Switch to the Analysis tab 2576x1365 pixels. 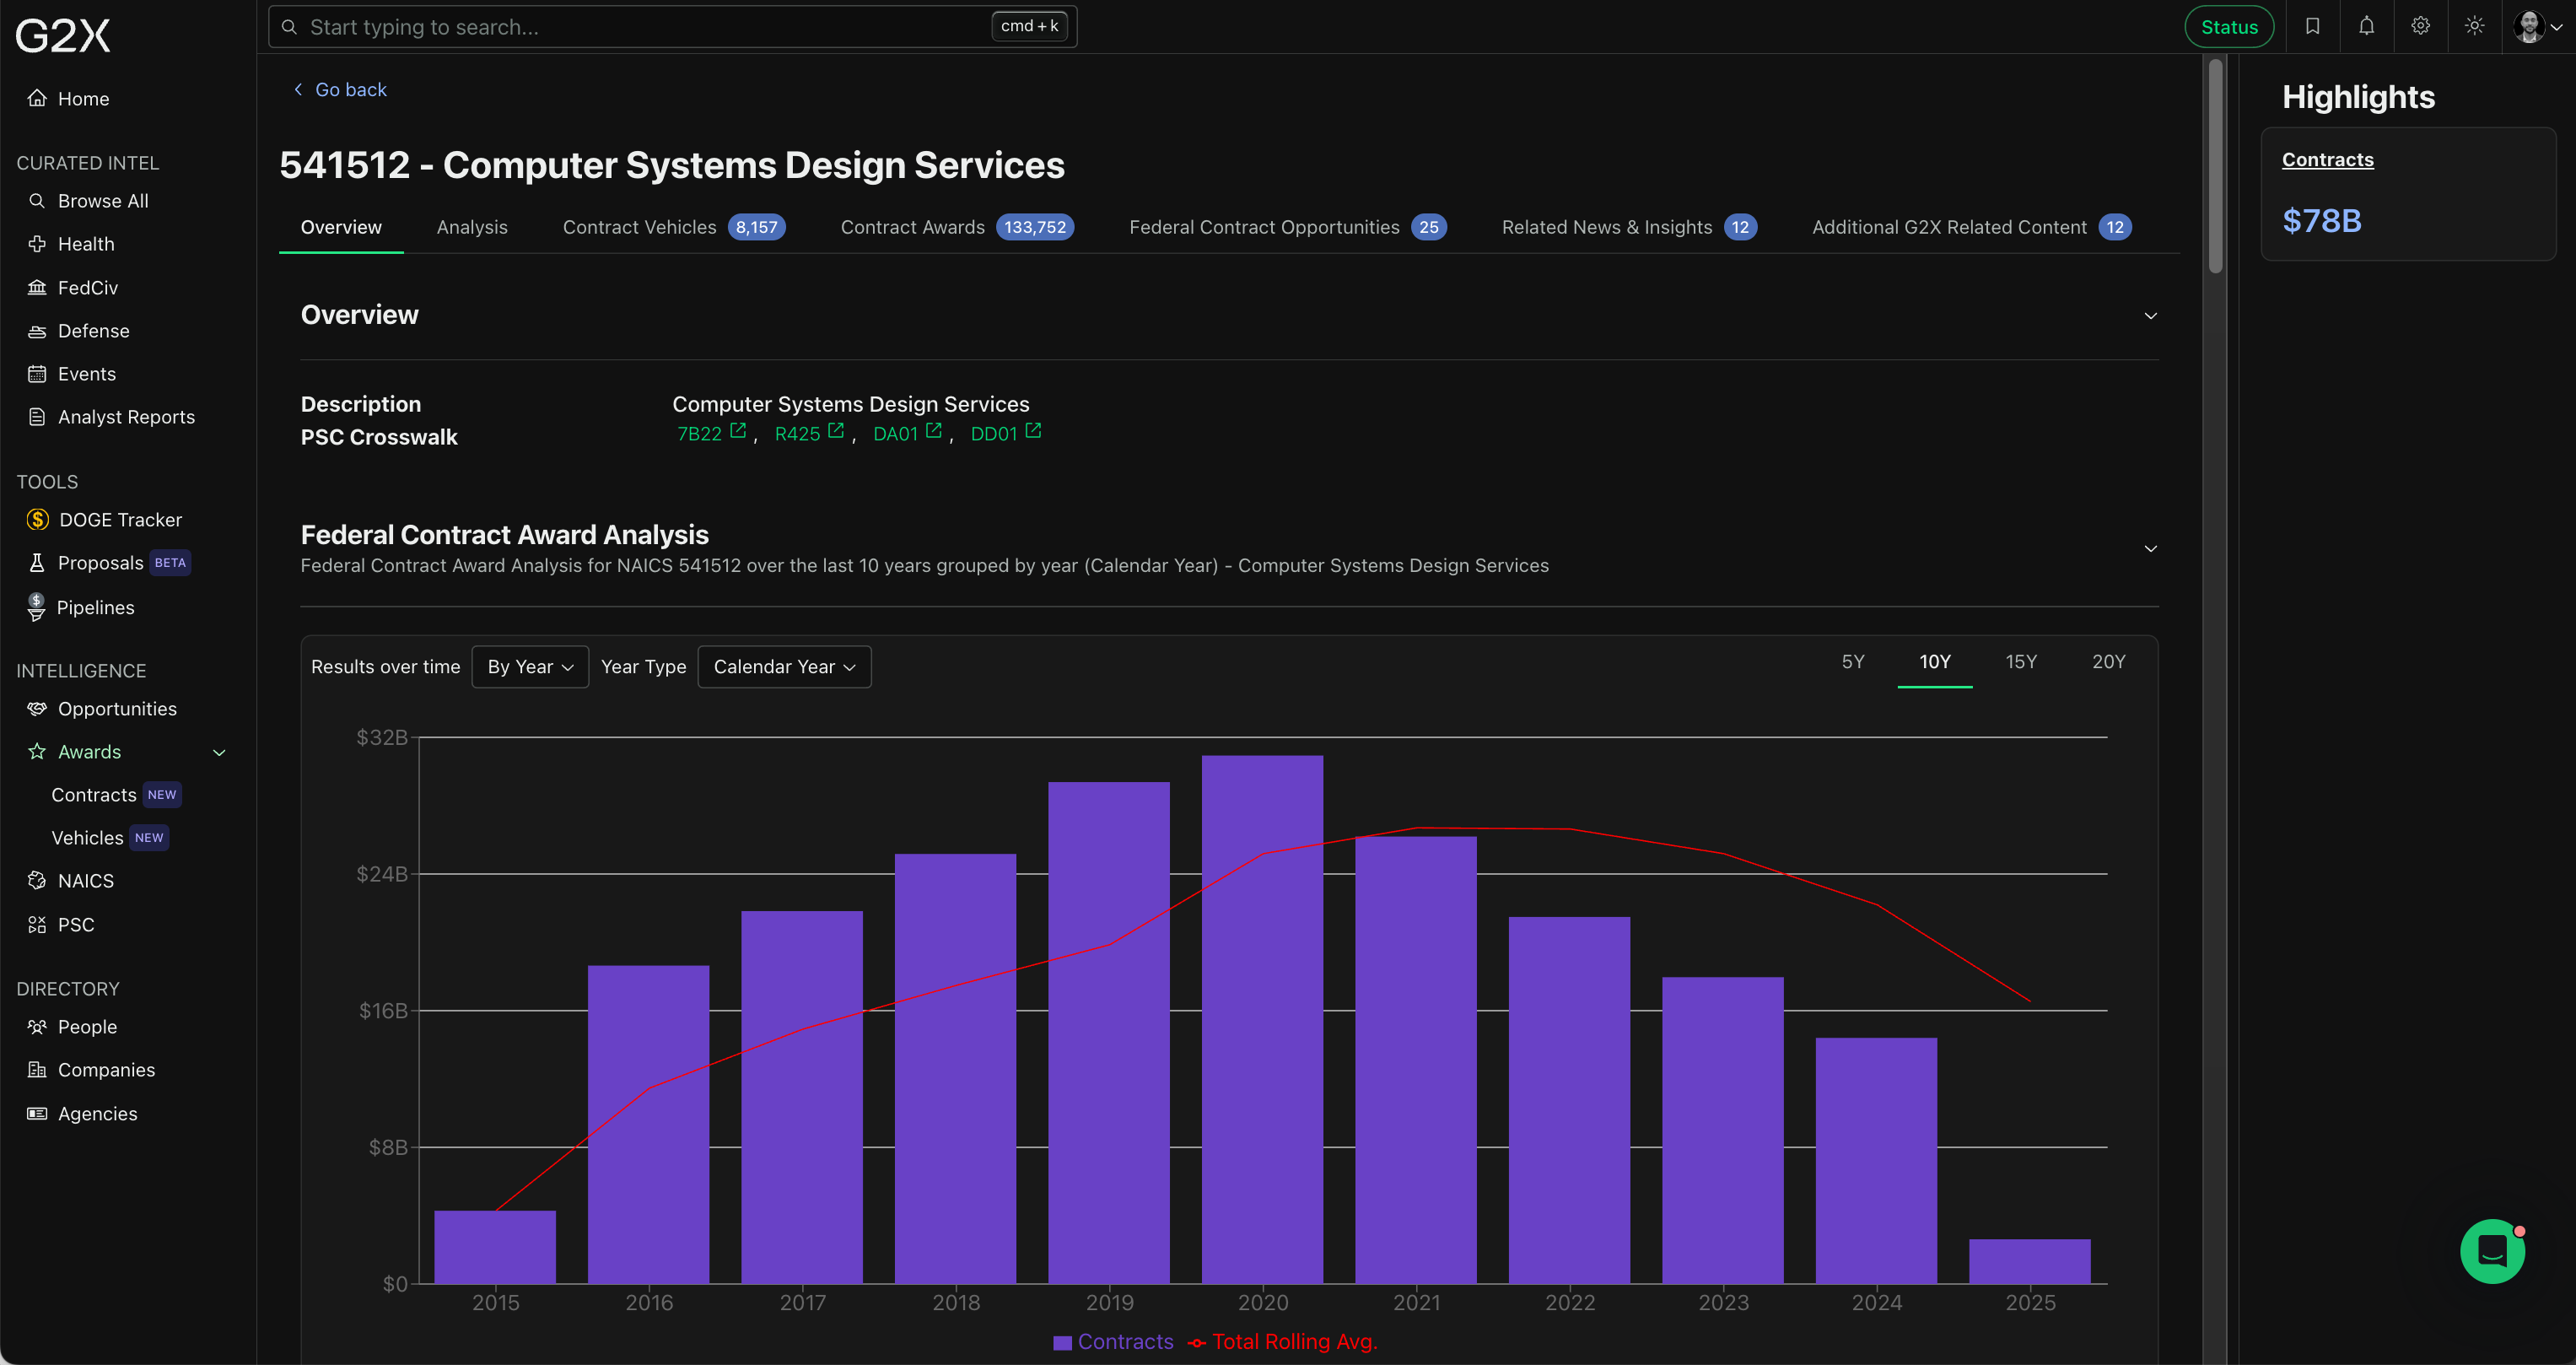point(472,227)
